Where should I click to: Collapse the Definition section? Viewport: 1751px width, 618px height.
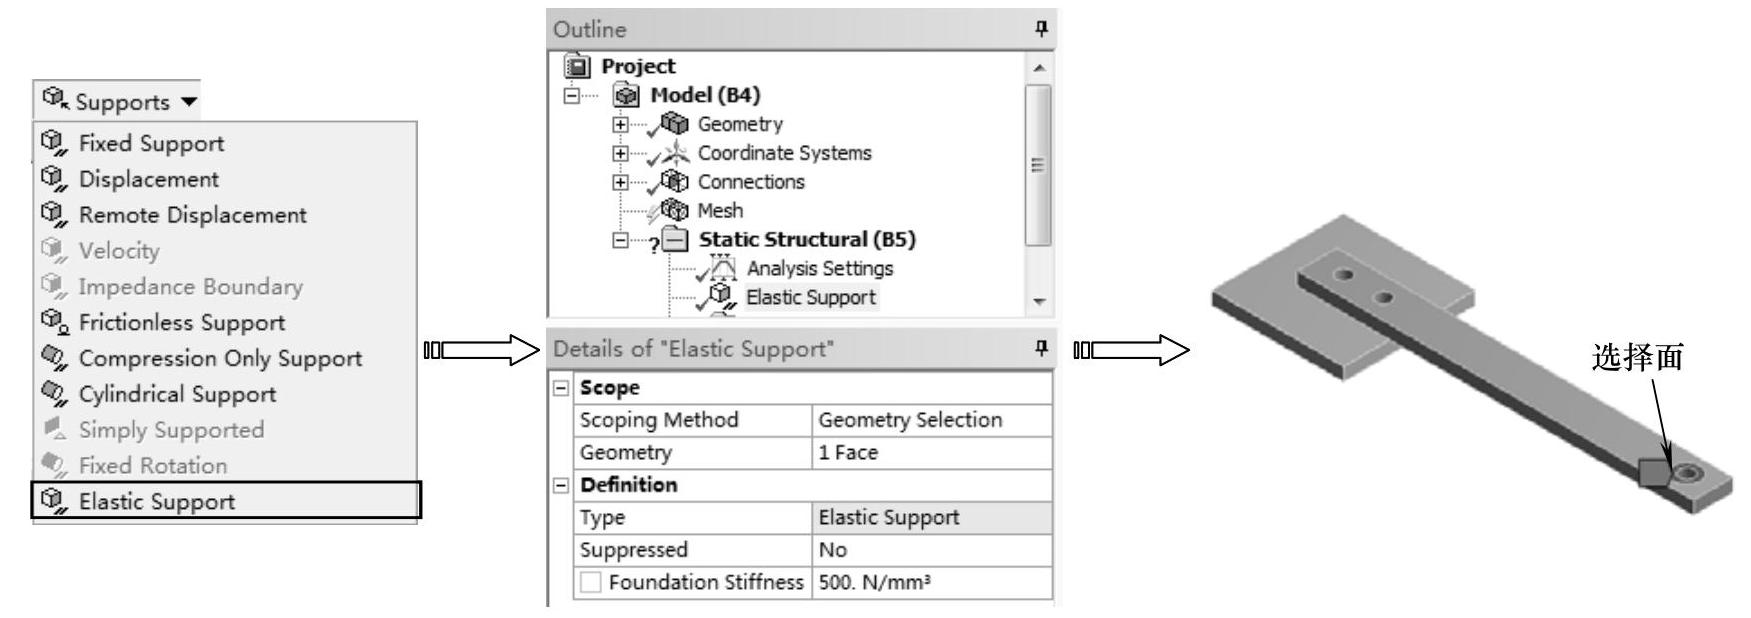click(562, 485)
